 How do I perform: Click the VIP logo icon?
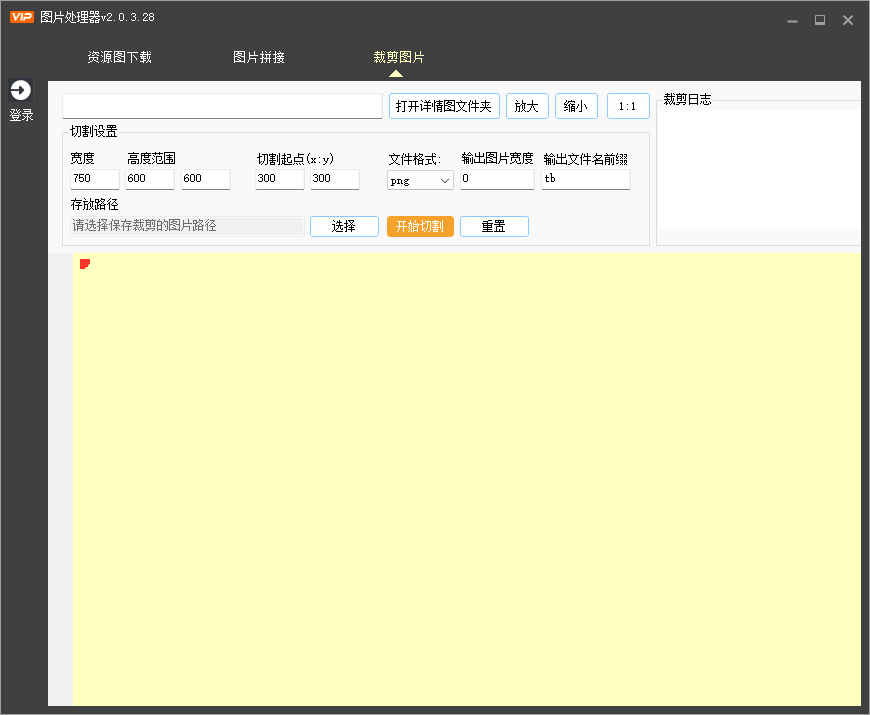(22, 17)
